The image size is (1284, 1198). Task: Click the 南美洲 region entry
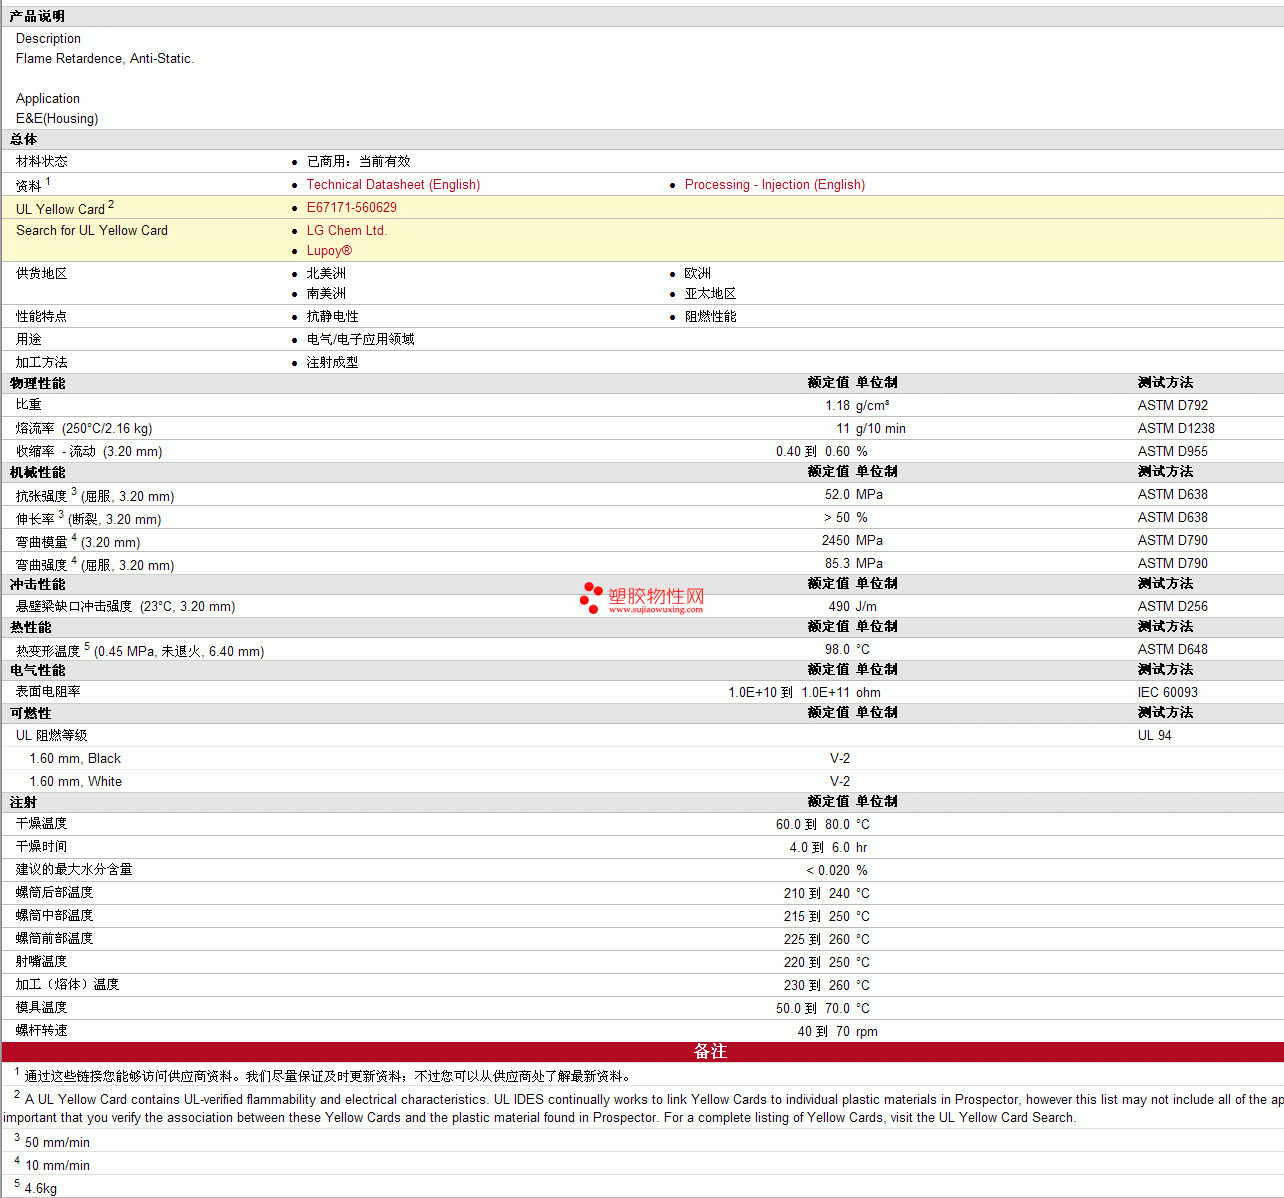[x=326, y=294]
